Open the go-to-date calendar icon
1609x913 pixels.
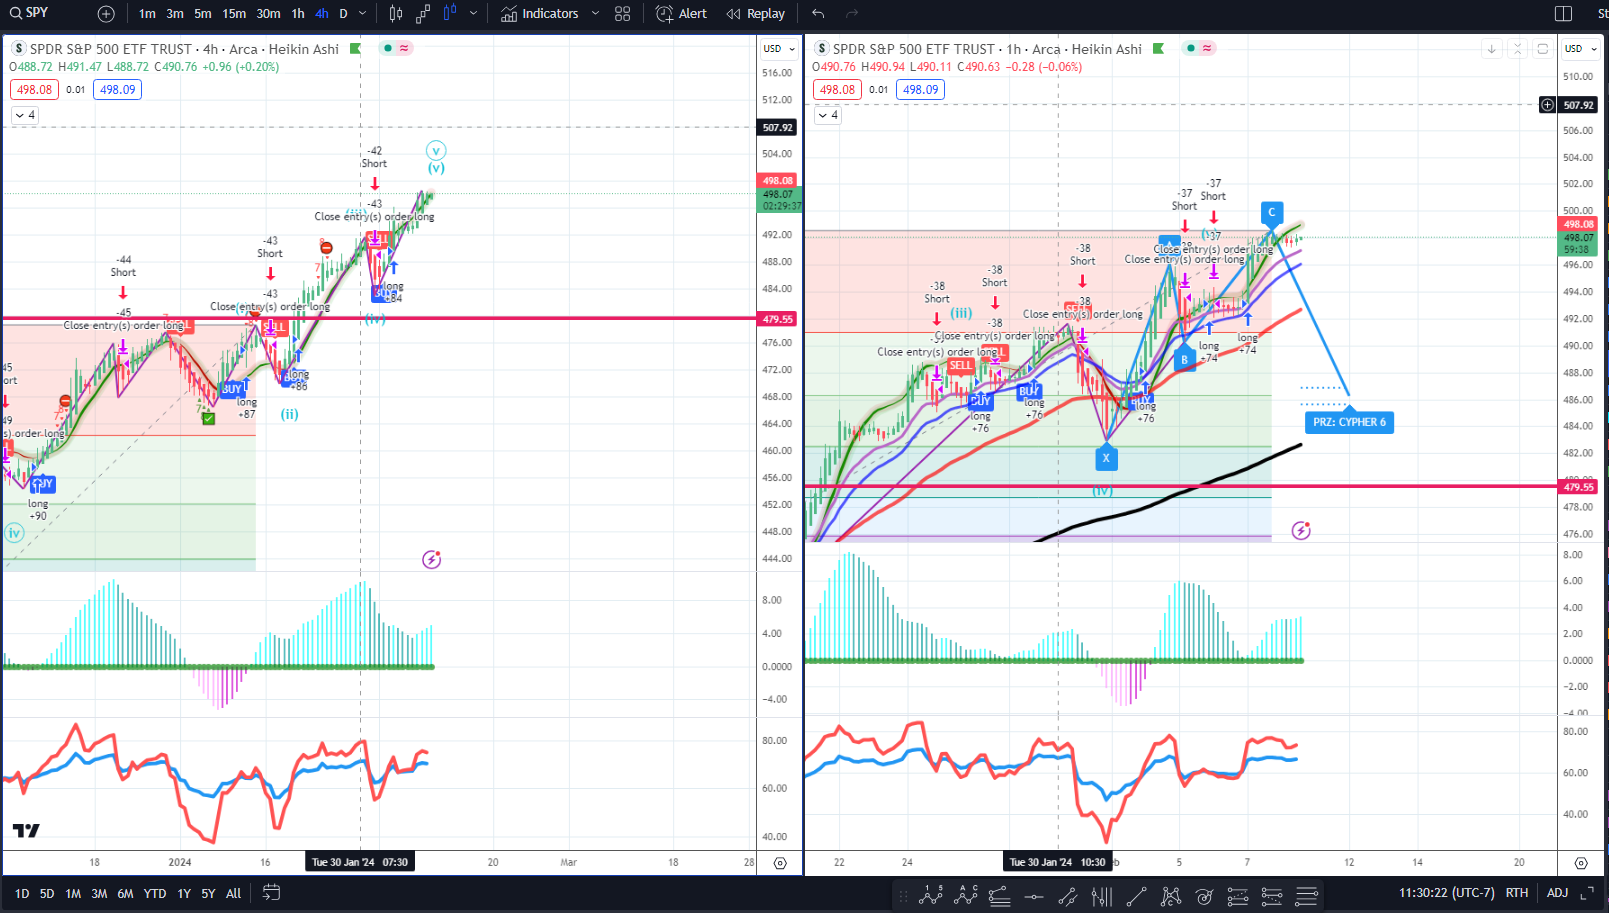tap(271, 893)
